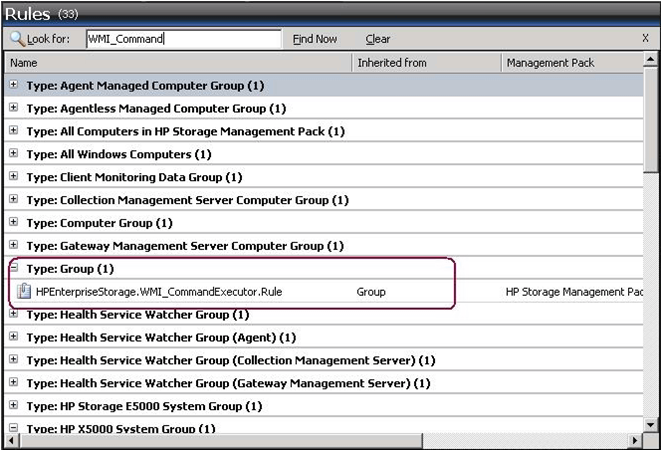The width and height of the screenshot is (661, 451).
Task: Close the find bar with X
Action: point(645,38)
